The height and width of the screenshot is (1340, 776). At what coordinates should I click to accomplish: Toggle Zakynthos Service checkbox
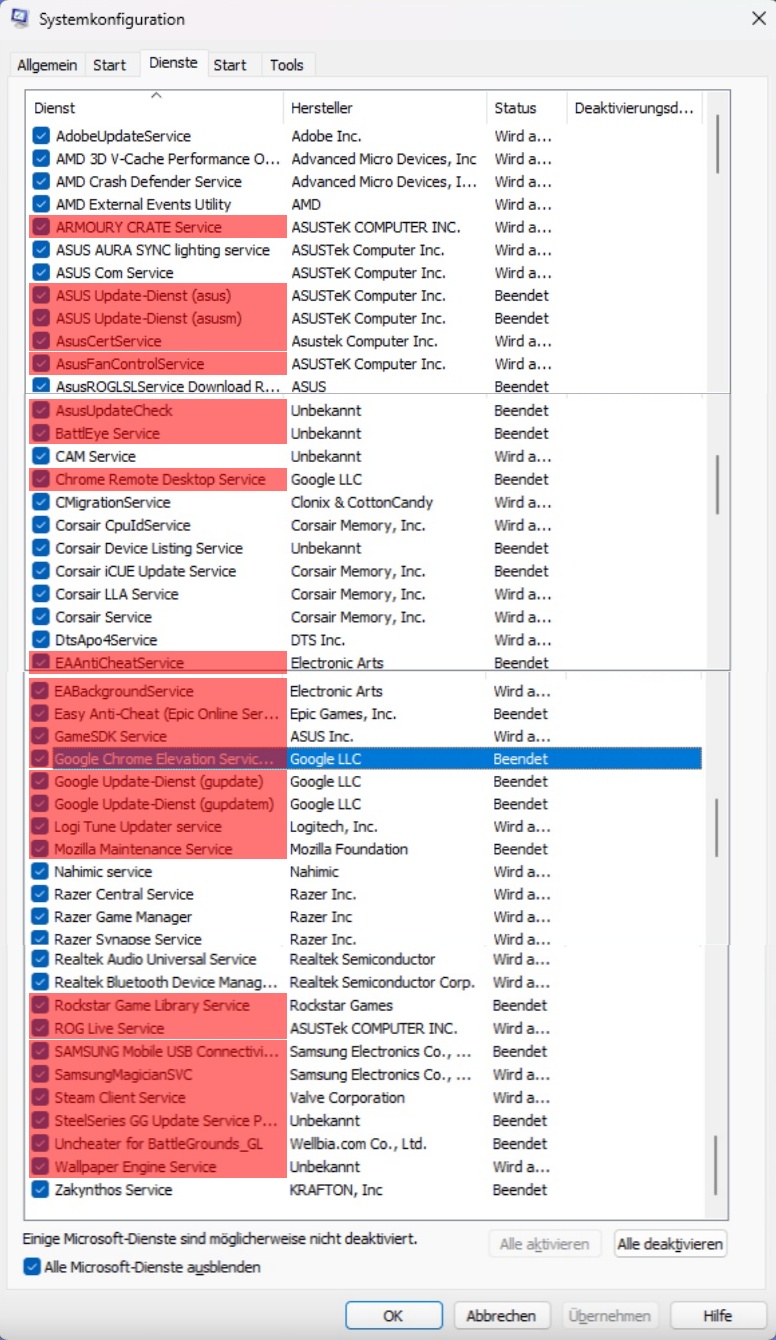(40, 1190)
